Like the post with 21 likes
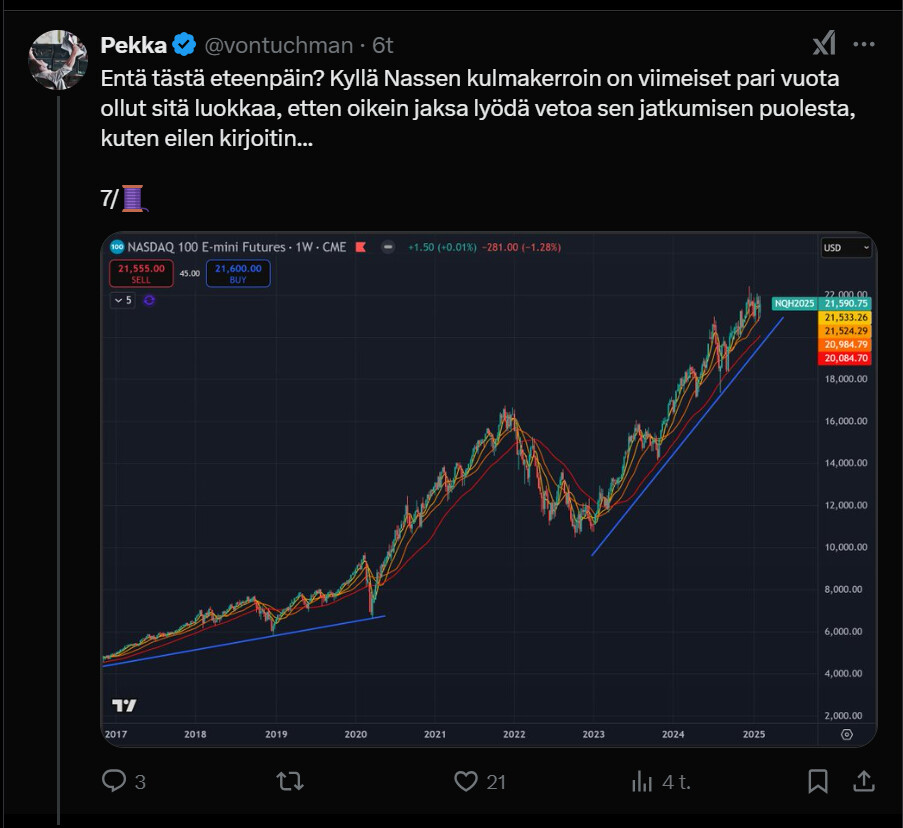 (x=464, y=782)
